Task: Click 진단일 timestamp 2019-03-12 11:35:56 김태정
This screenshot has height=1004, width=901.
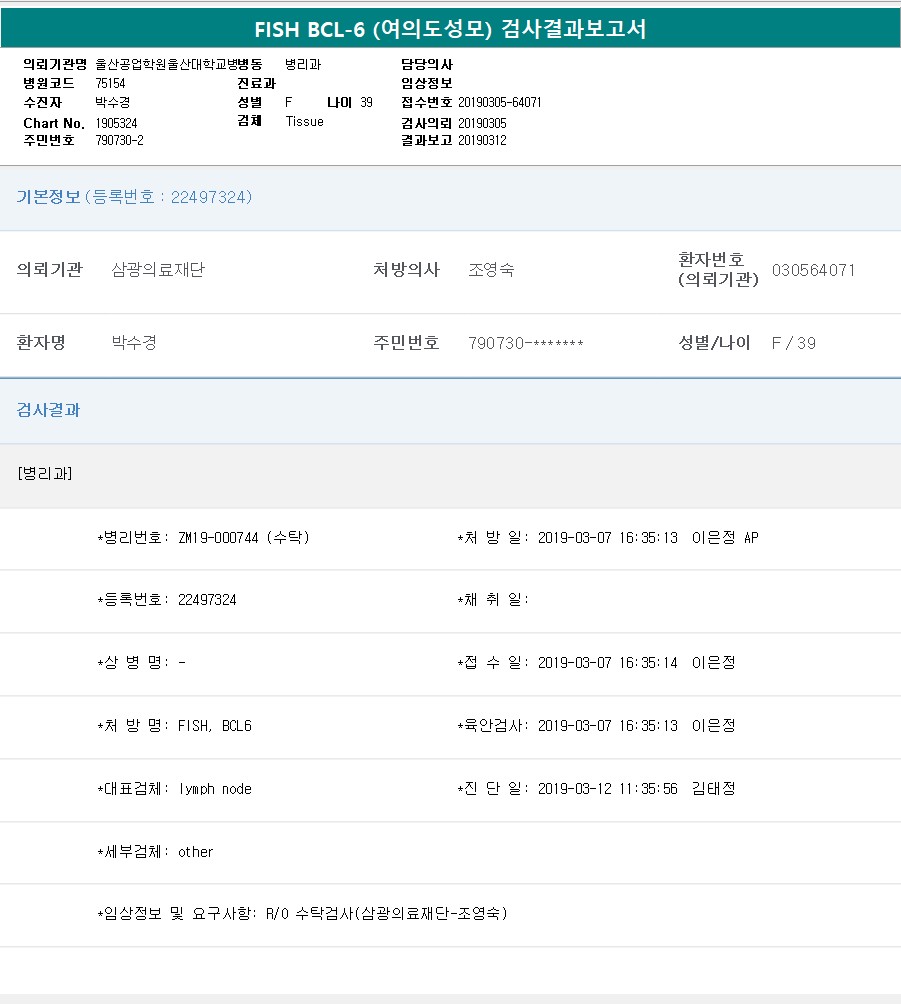Action: pos(636,788)
